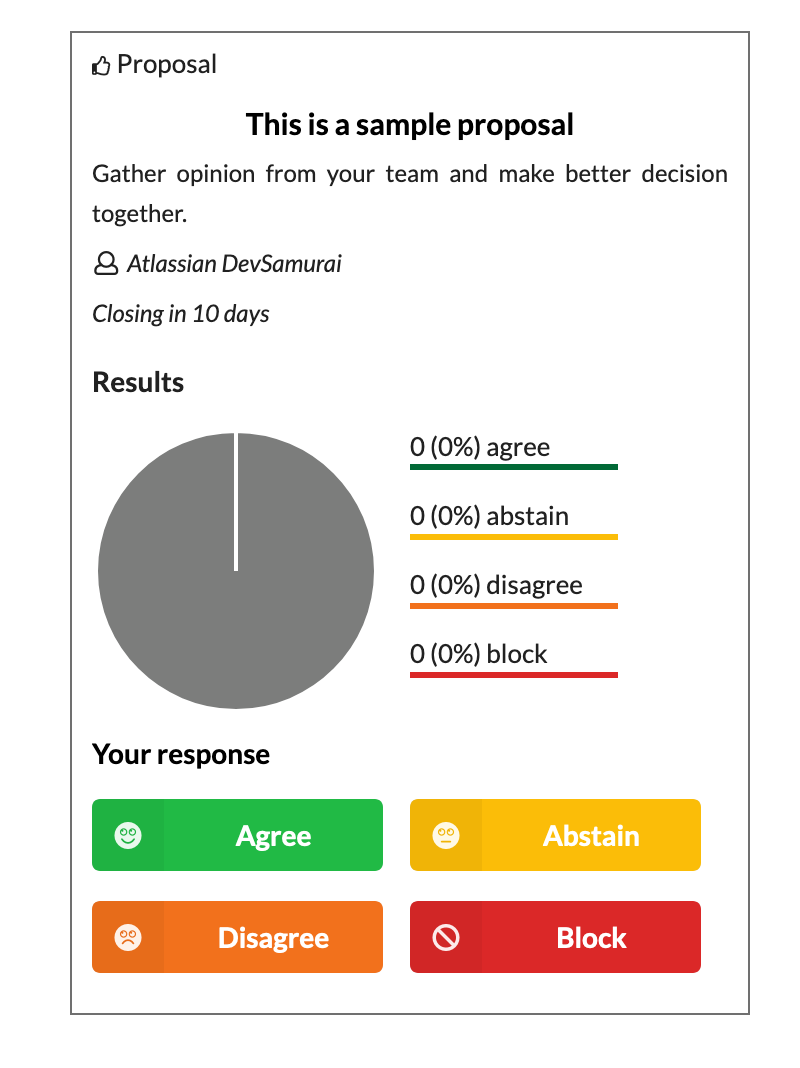The width and height of the screenshot is (800, 1068).
Task: Click the "Closing in 10 days" text
Action: (x=181, y=314)
